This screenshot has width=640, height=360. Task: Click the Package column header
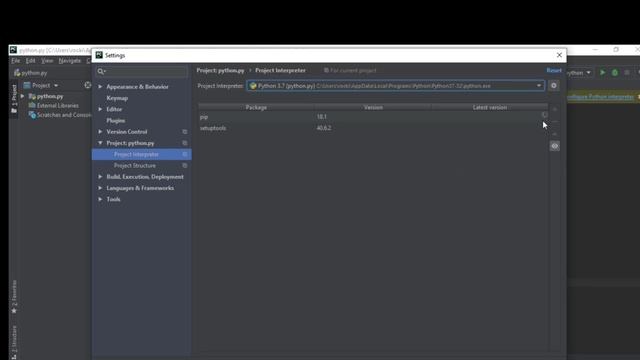tap(256, 107)
